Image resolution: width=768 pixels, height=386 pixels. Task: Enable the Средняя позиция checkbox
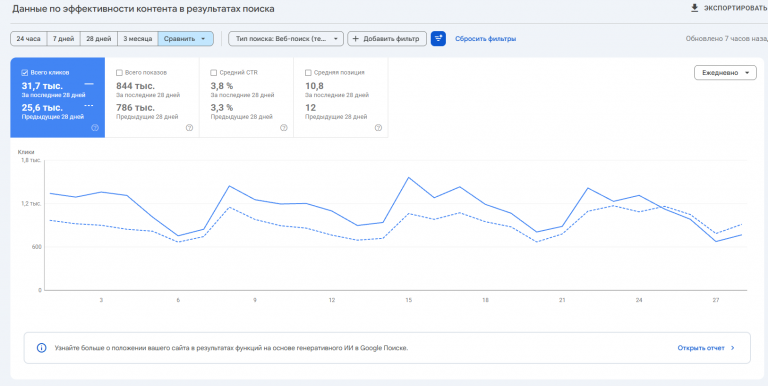tap(308, 72)
